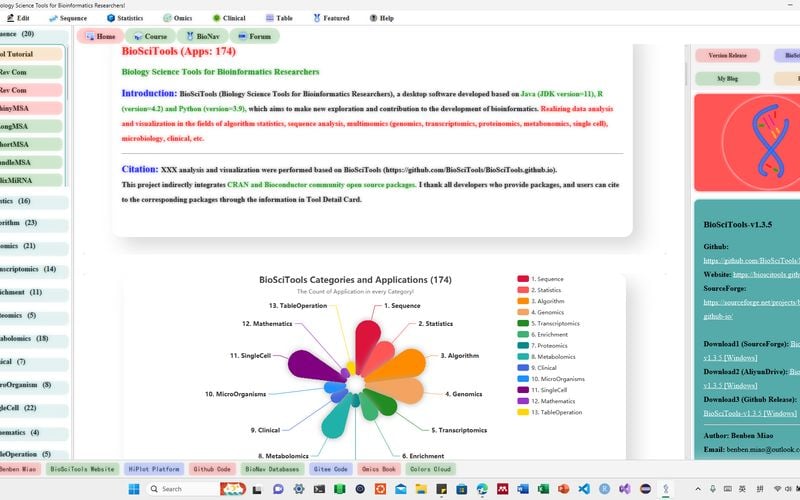This screenshot has width=800, height=500.
Task: Toggle the Clinical legend entry
Action: coord(537,368)
